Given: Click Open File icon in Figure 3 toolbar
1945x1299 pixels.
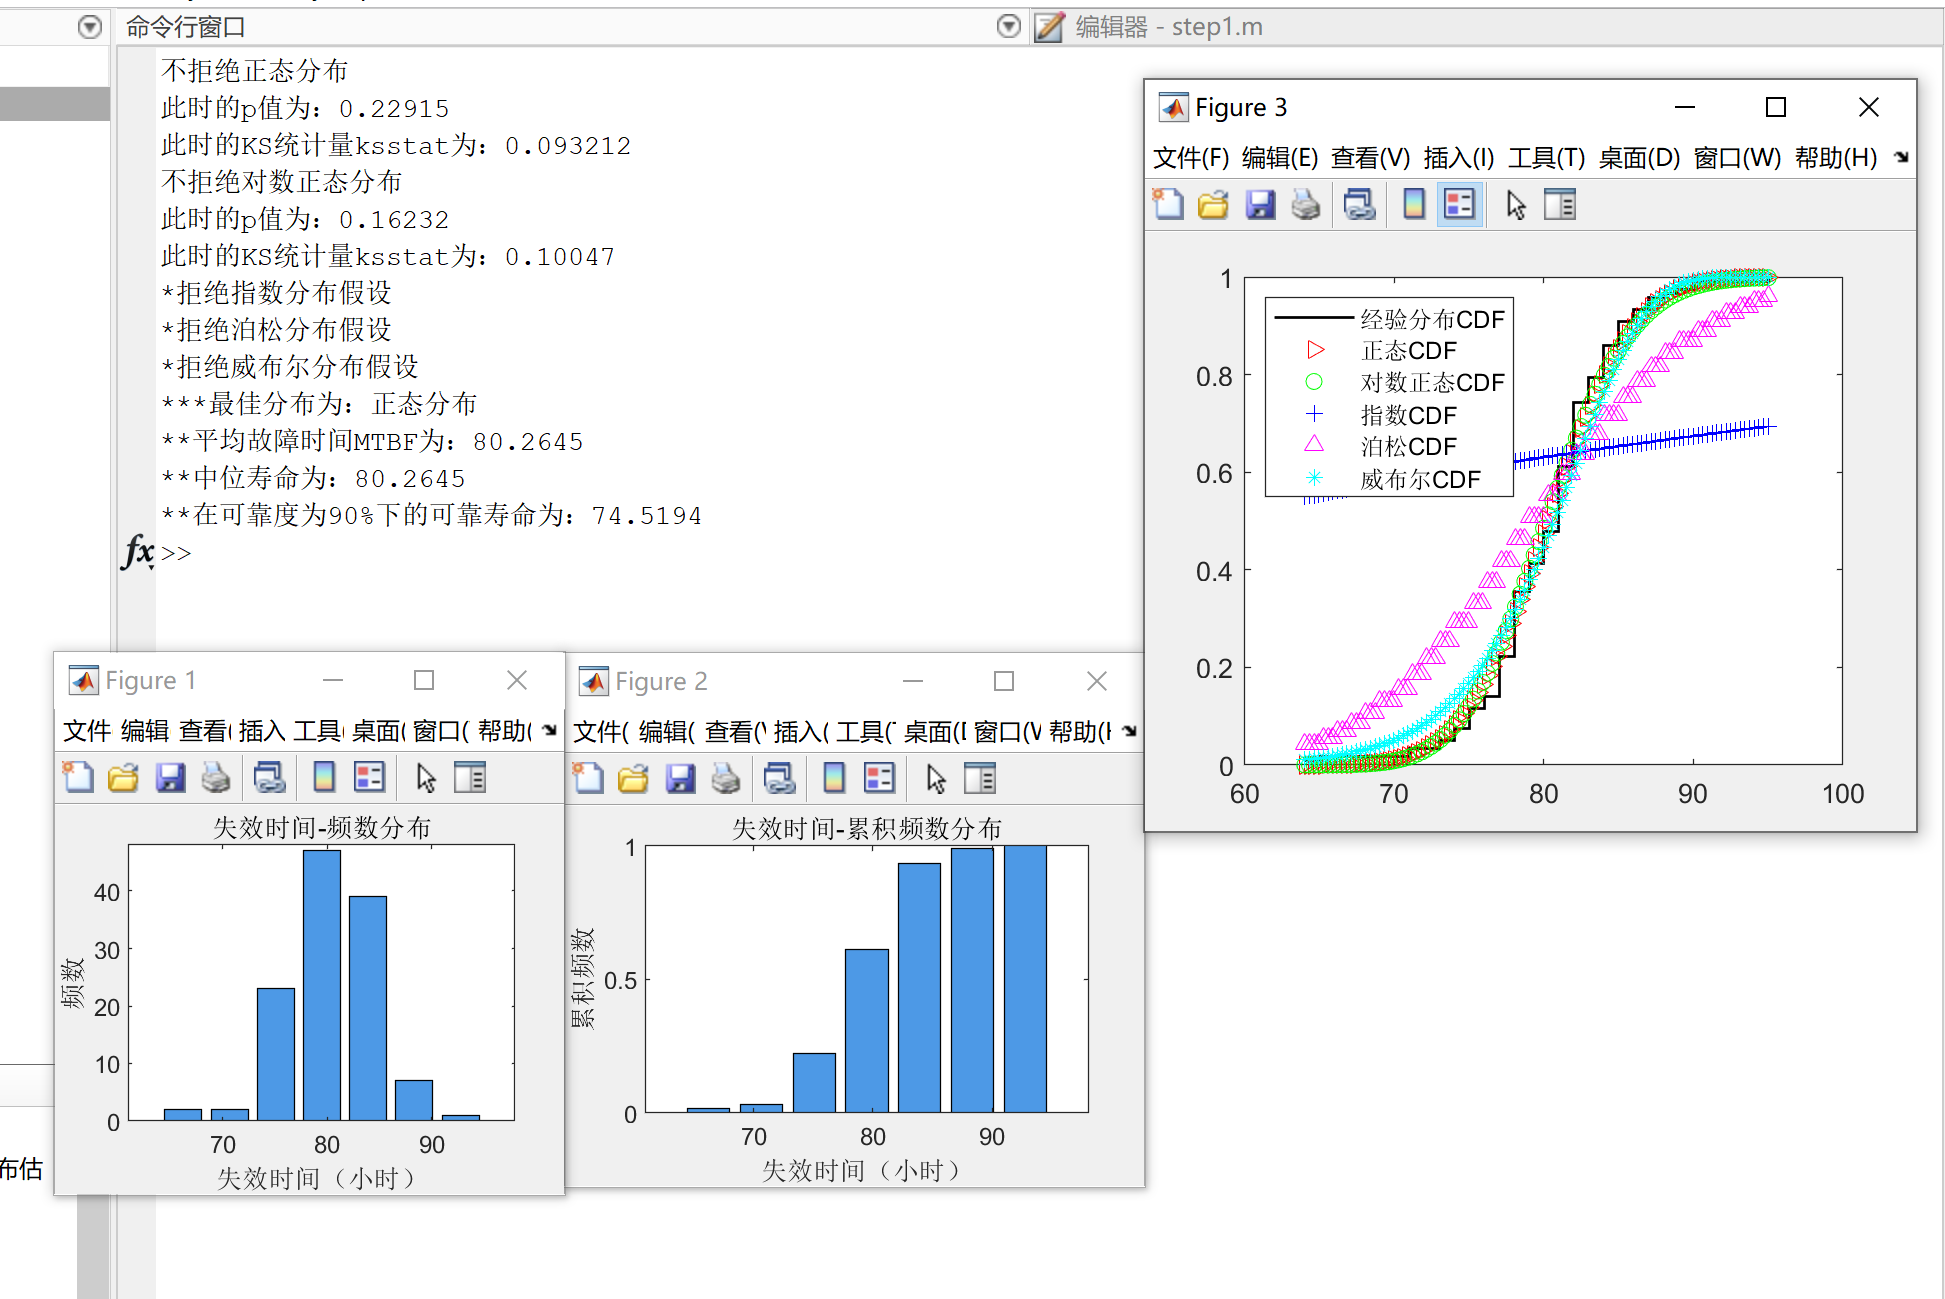Looking at the screenshot, I should click(x=1213, y=205).
